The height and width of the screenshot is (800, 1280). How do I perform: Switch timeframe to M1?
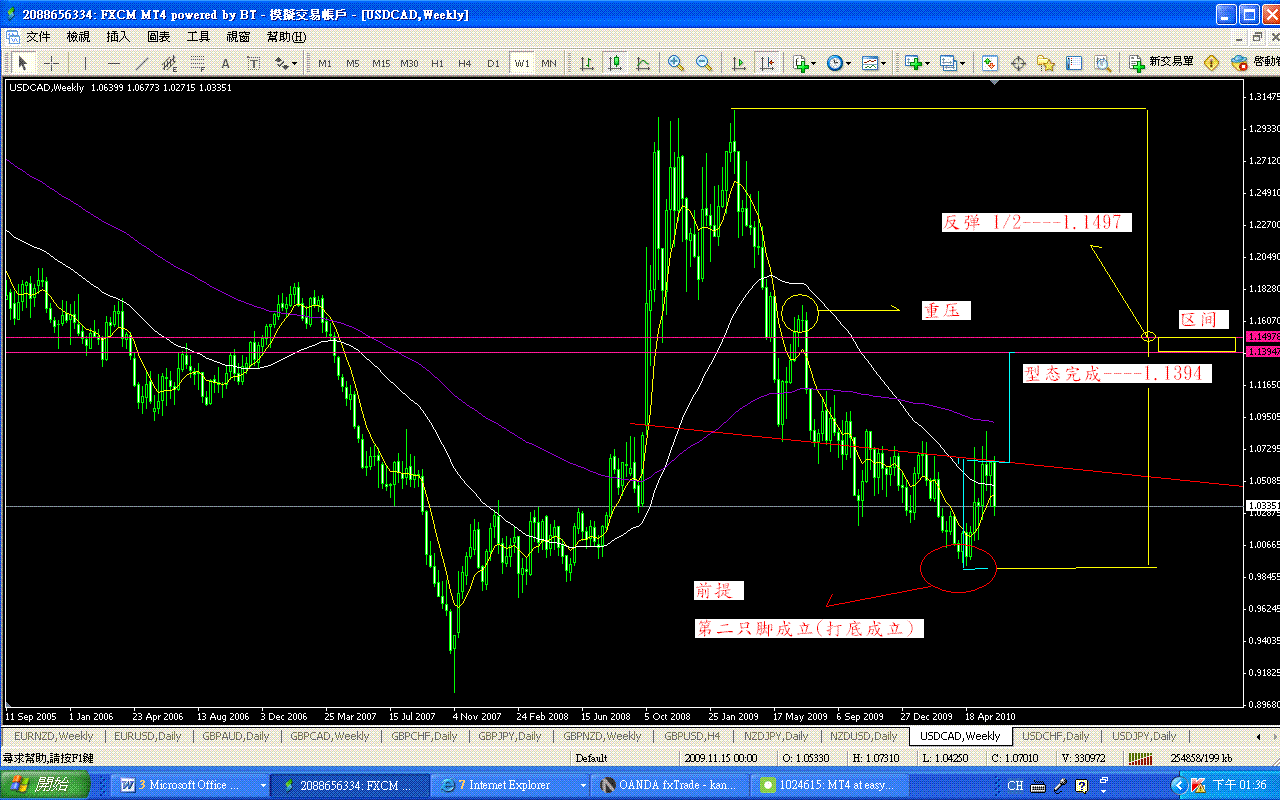325,63
